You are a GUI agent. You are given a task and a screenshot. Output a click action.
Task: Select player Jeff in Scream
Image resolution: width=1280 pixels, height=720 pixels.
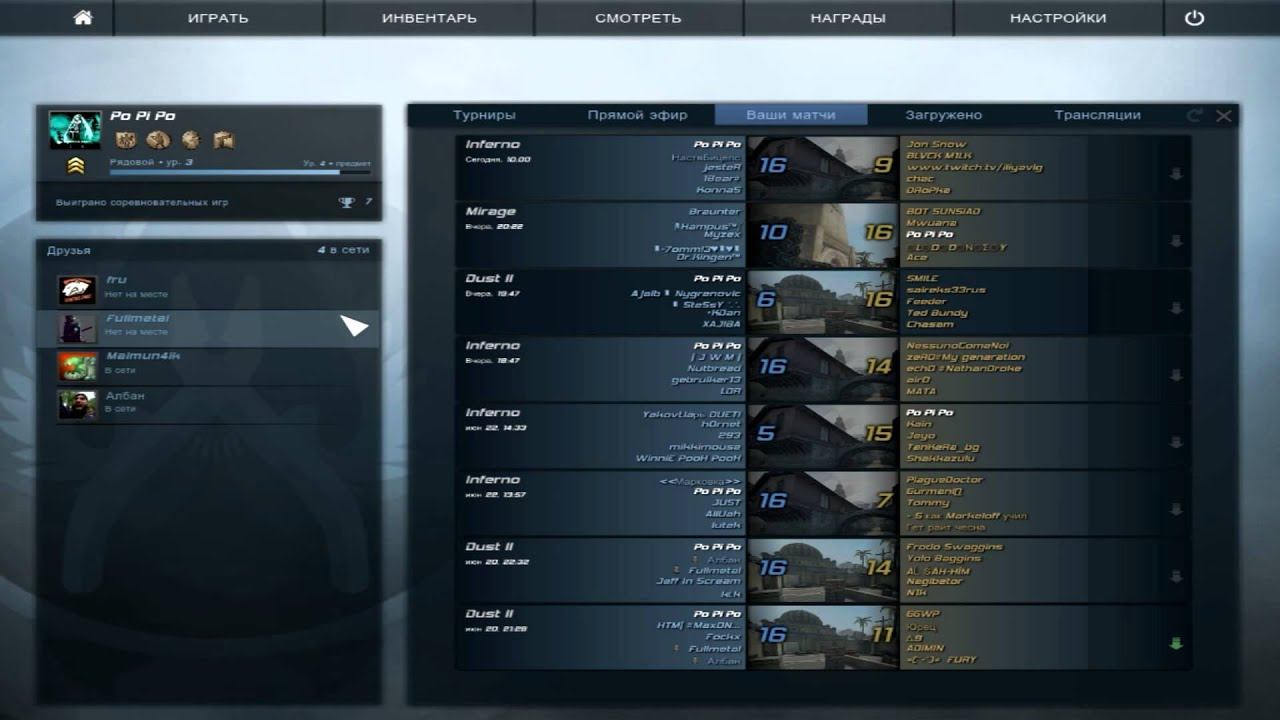698,581
